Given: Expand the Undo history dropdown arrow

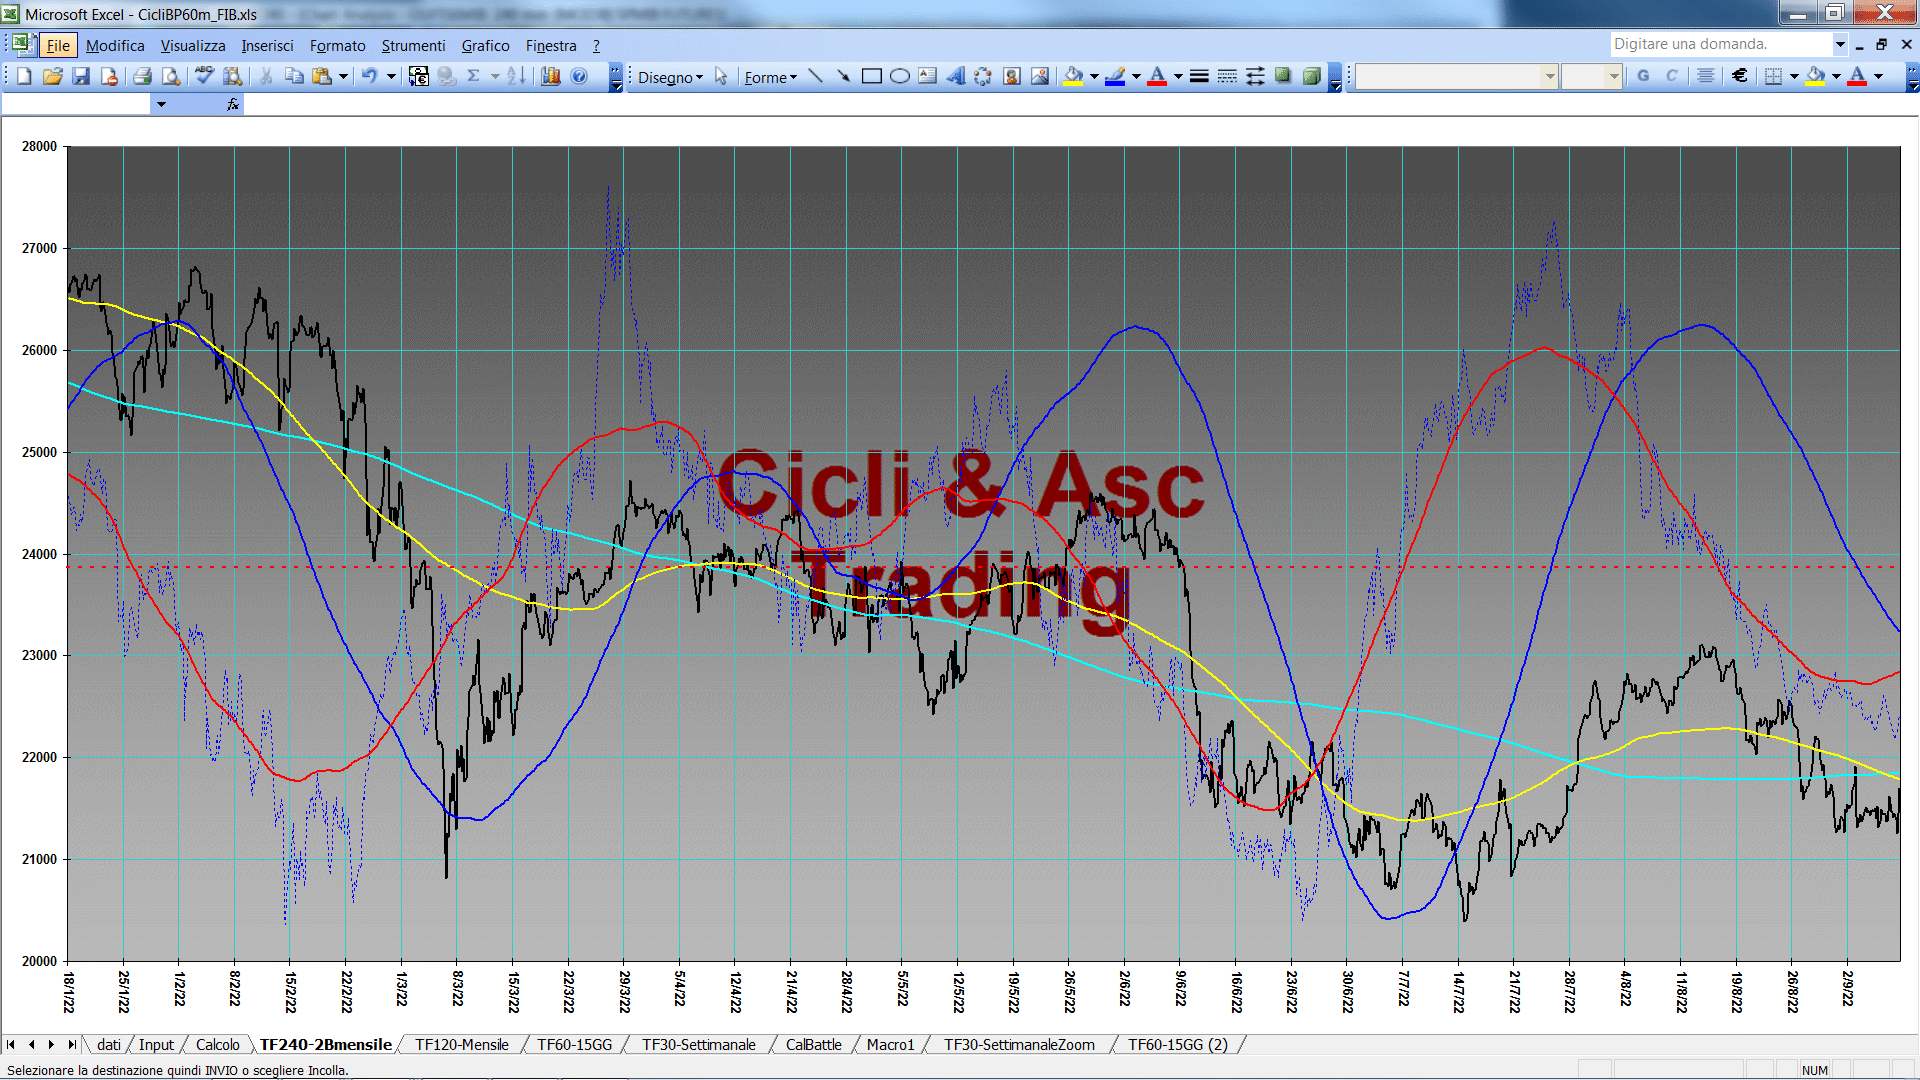Looking at the screenshot, I should point(391,76).
